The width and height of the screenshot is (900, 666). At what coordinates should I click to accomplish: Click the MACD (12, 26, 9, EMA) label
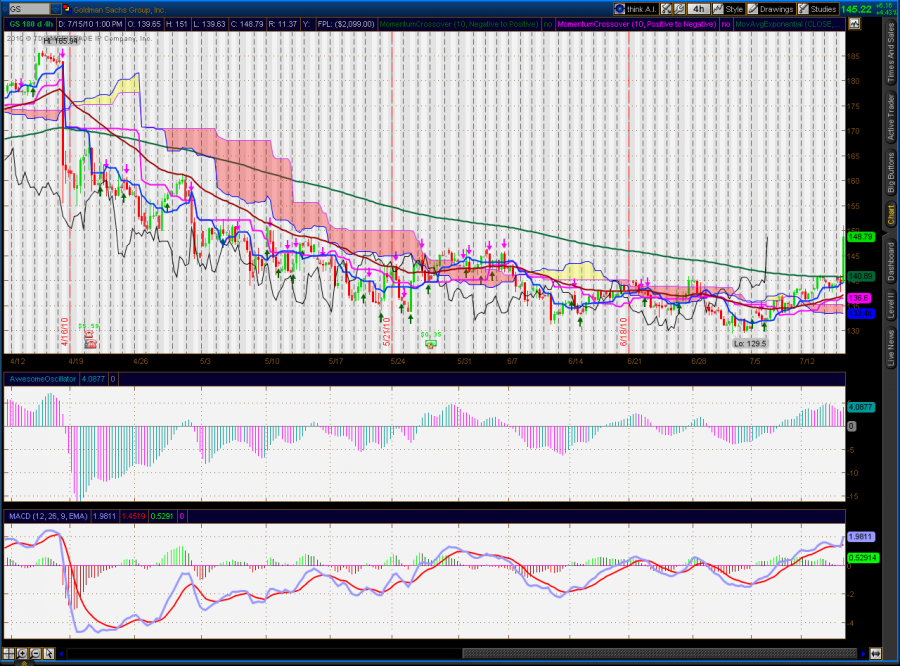point(48,516)
